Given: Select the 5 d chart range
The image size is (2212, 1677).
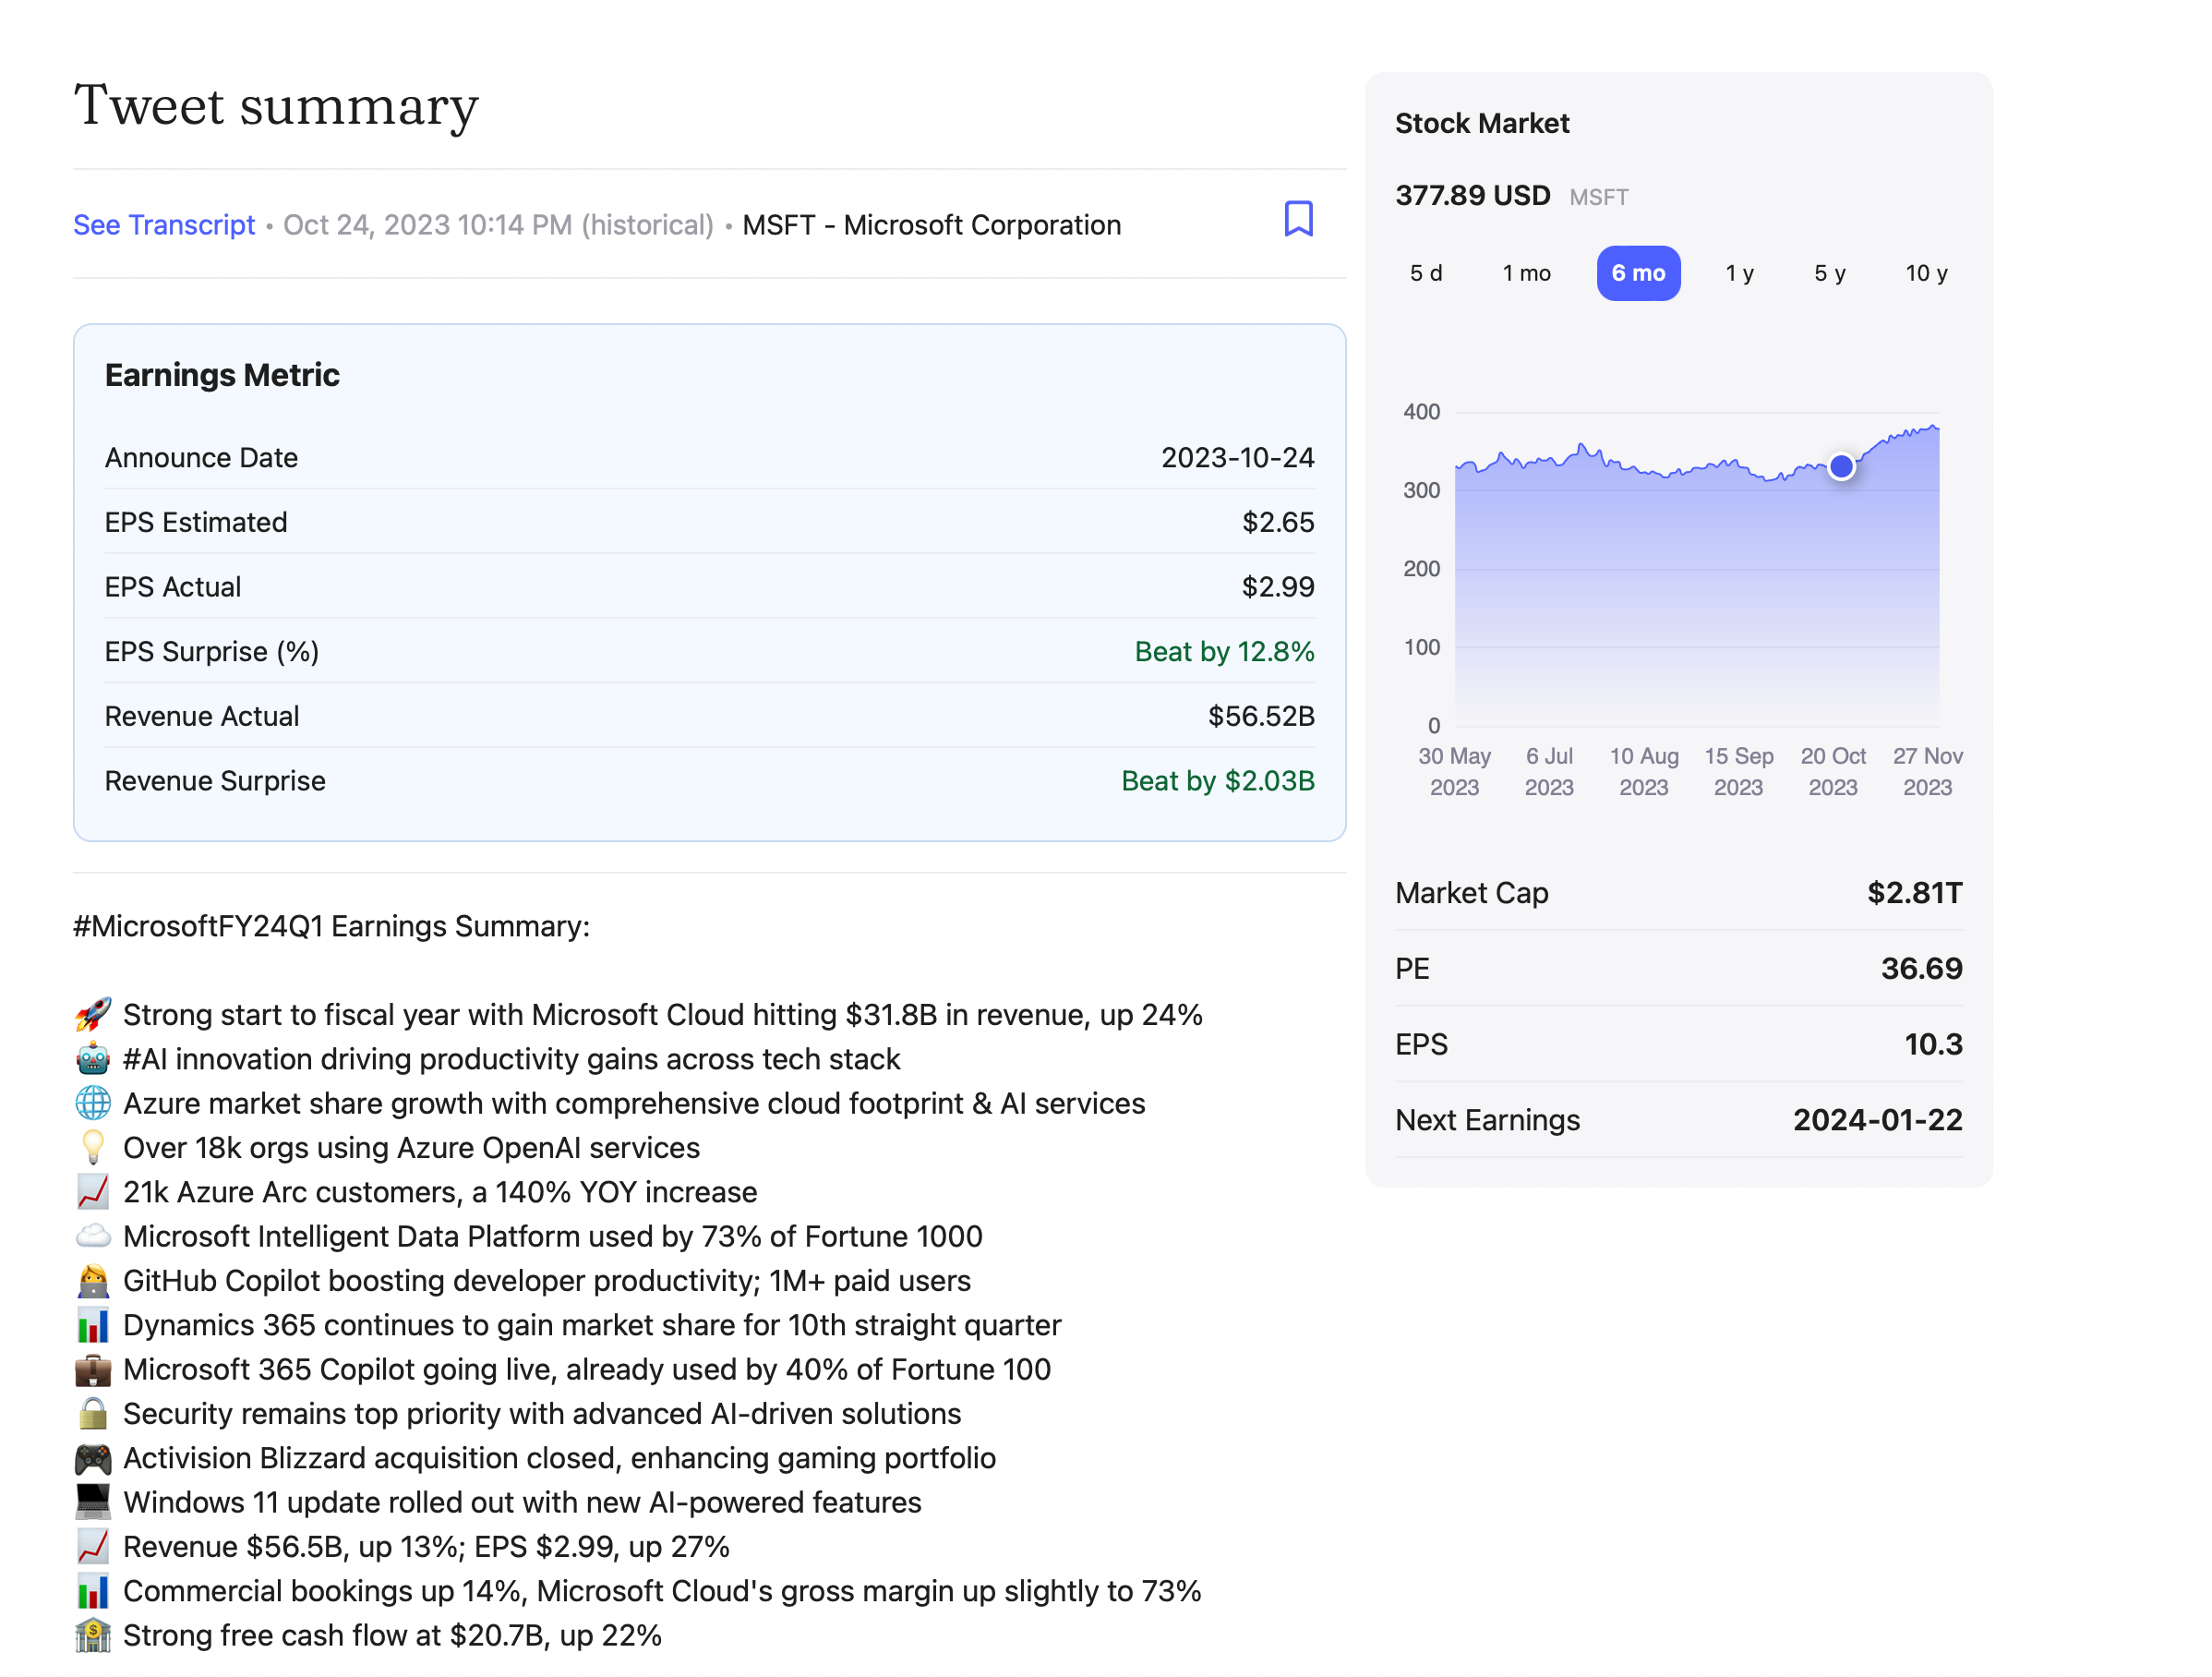Looking at the screenshot, I should pyautogui.click(x=1425, y=273).
